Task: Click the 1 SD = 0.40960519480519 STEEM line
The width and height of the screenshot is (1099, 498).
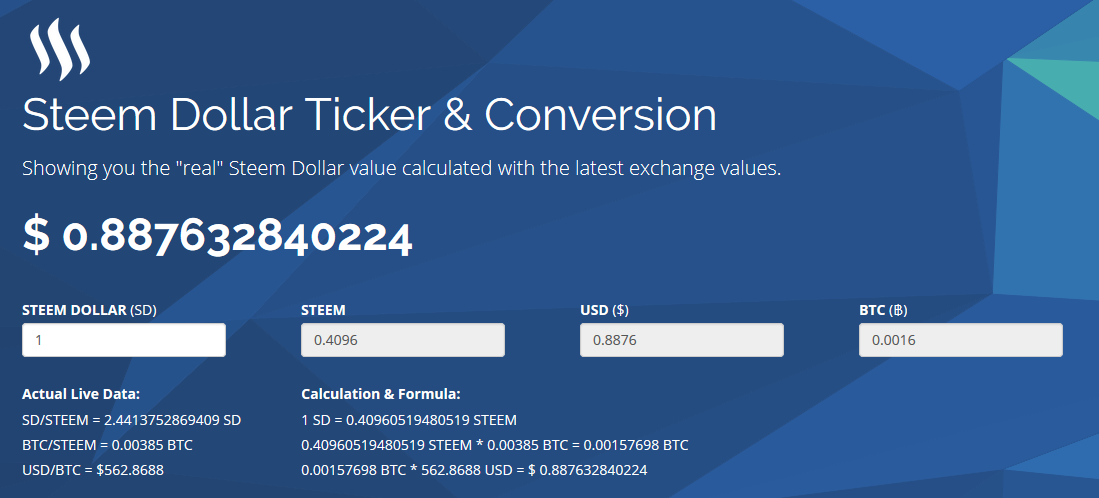Action: point(409,420)
